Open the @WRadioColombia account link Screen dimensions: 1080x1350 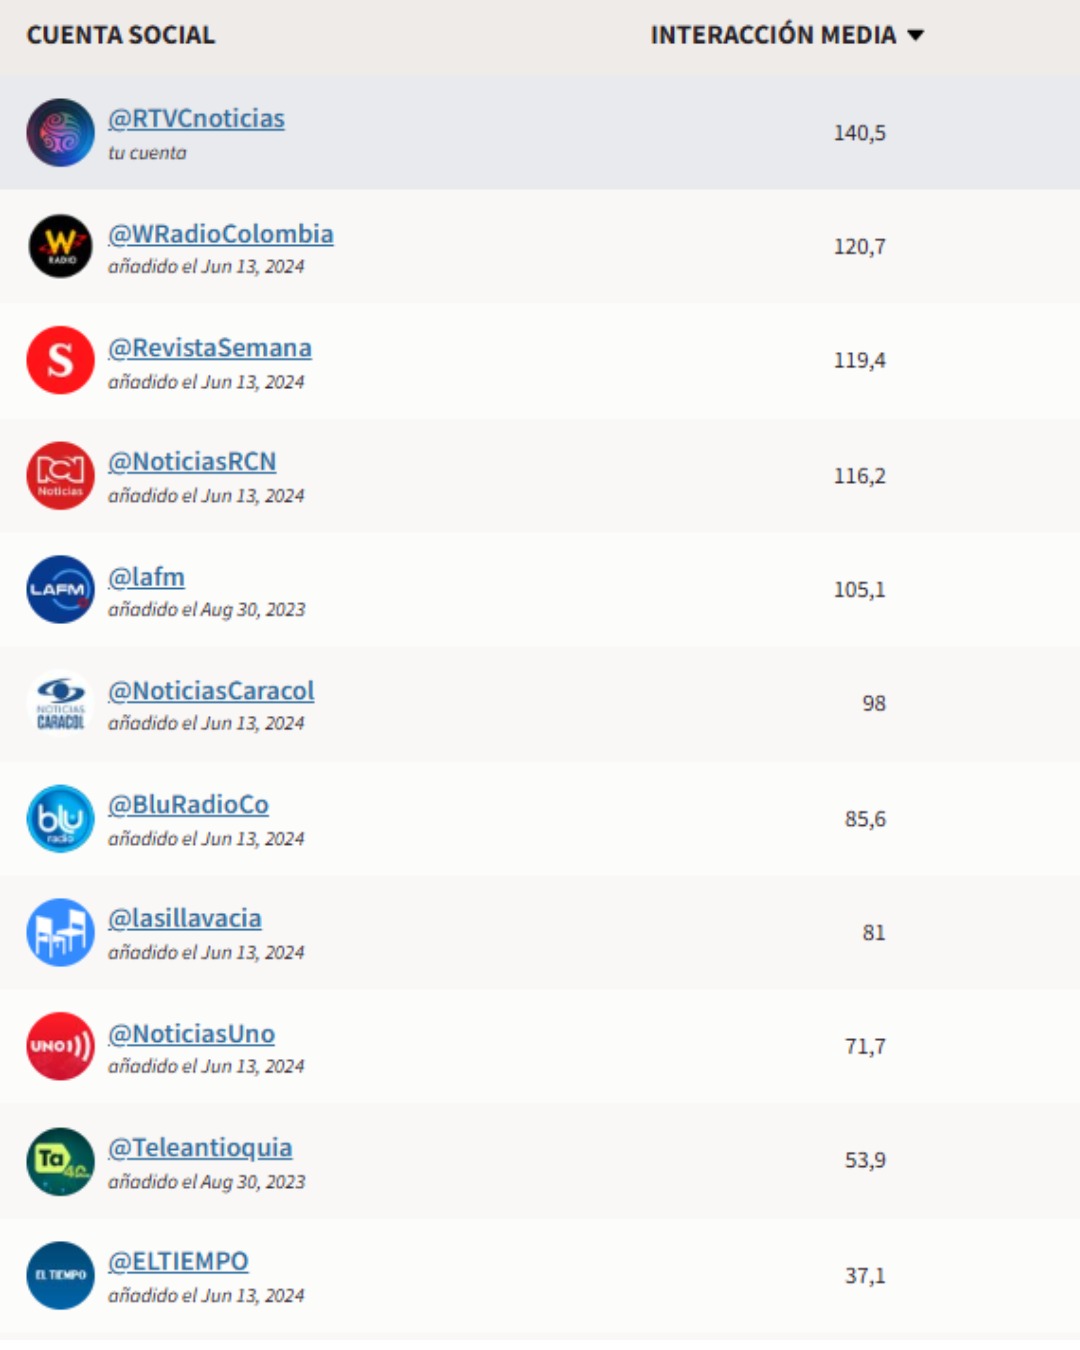coord(221,234)
